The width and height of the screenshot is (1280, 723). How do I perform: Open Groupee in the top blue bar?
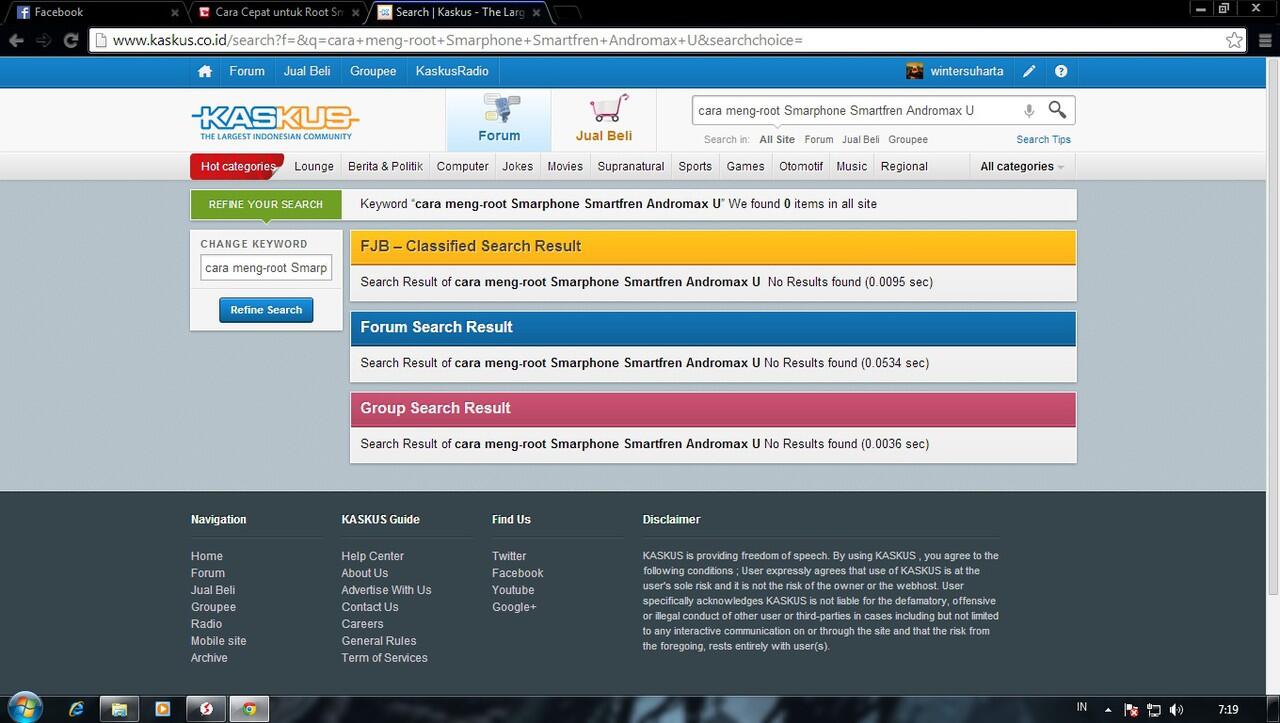coord(373,71)
